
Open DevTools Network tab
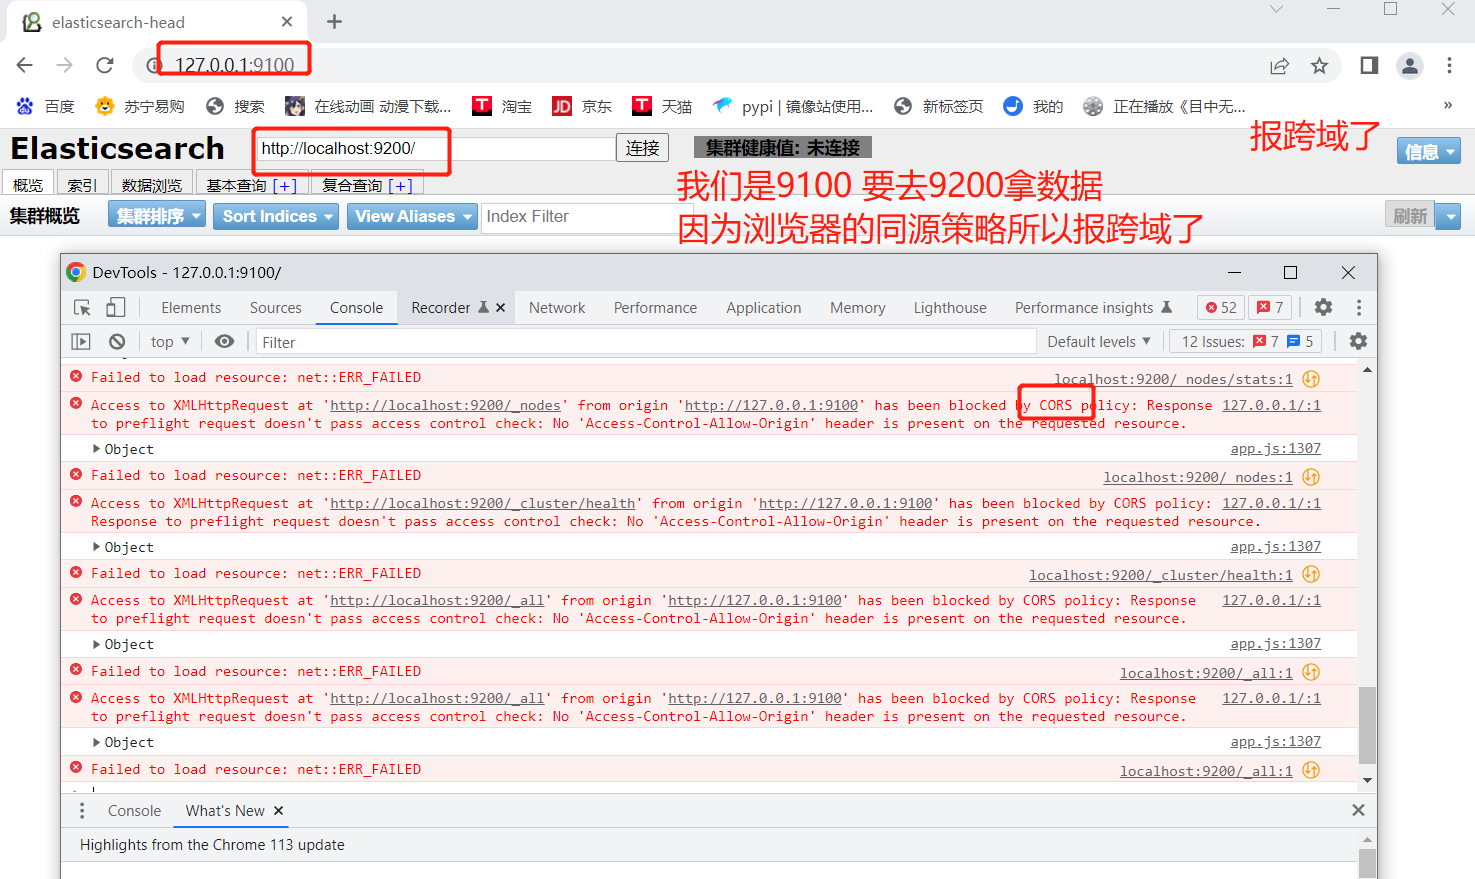click(557, 308)
